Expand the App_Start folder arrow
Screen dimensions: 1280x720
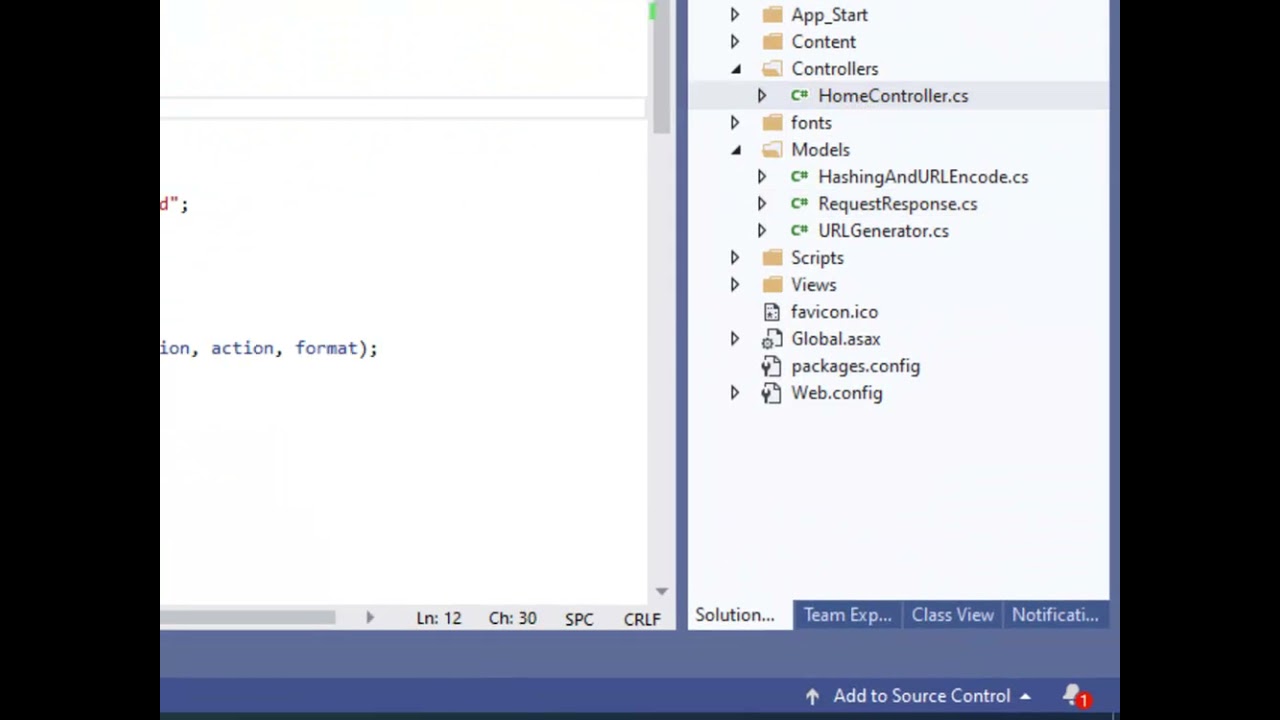point(735,15)
